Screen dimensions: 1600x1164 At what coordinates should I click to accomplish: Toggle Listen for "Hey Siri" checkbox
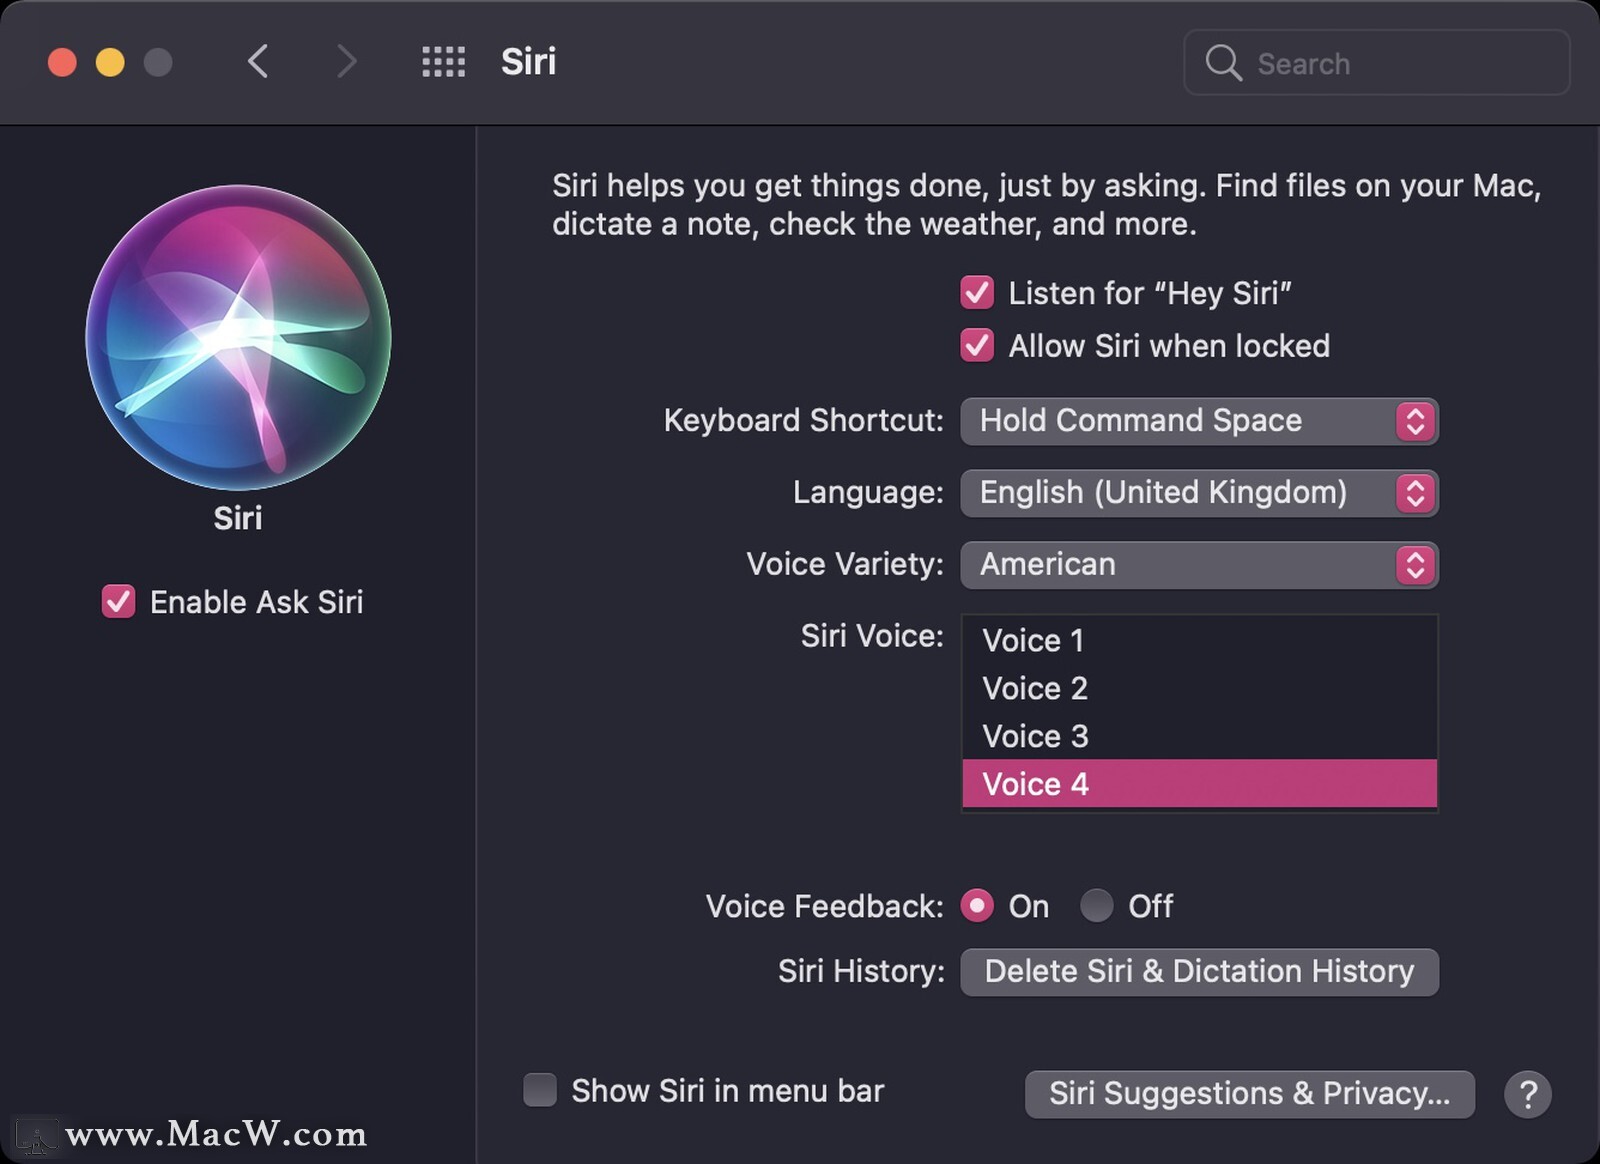pos(977,293)
